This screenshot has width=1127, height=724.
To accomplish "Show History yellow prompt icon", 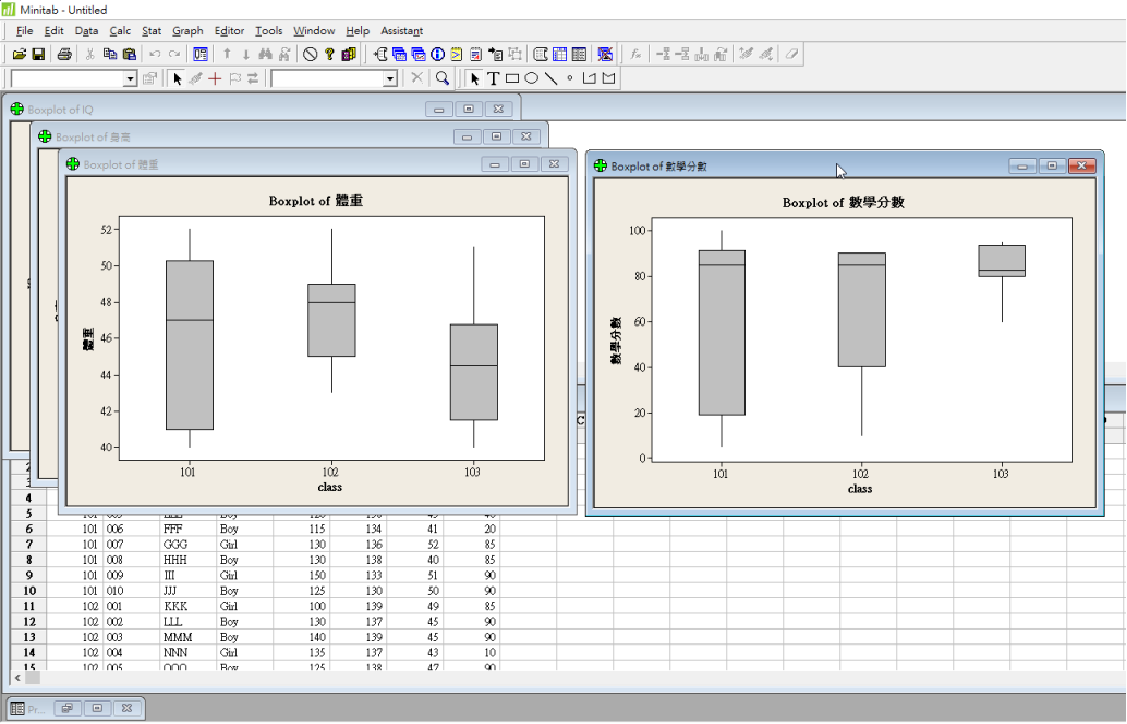I will [x=456, y=54].
